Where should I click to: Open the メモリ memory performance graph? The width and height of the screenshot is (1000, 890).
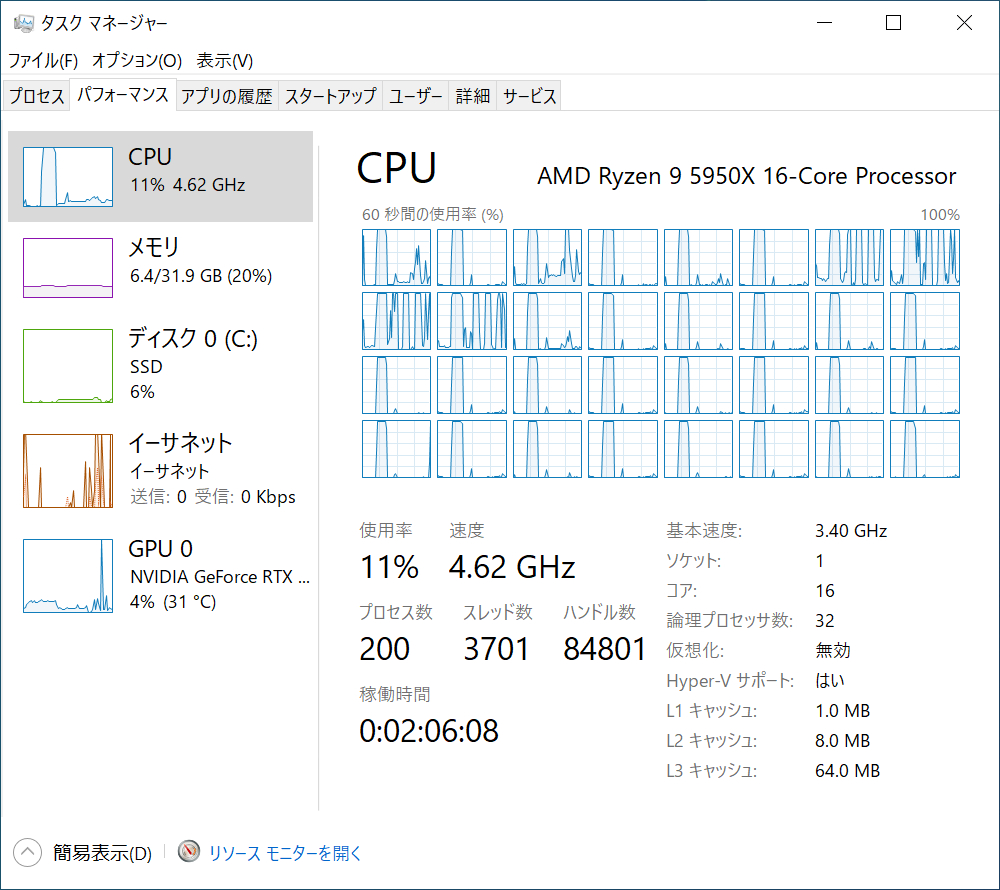pyautogui.click(x=68, y=267)
